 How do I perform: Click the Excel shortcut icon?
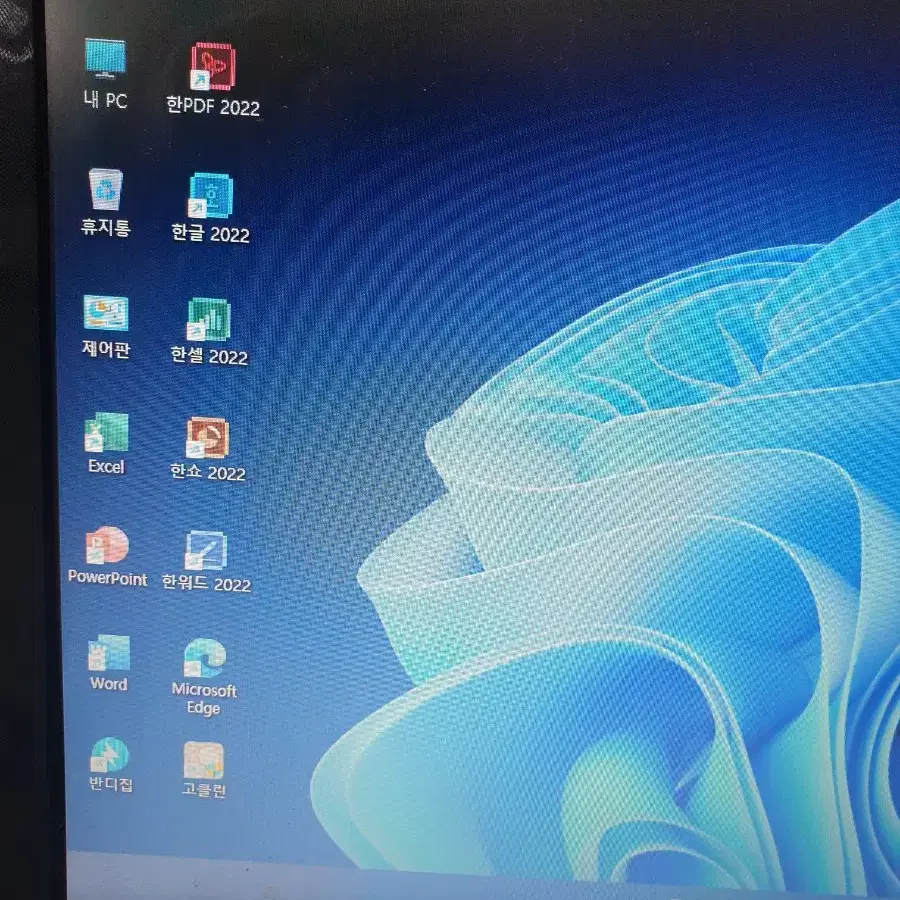106,432
